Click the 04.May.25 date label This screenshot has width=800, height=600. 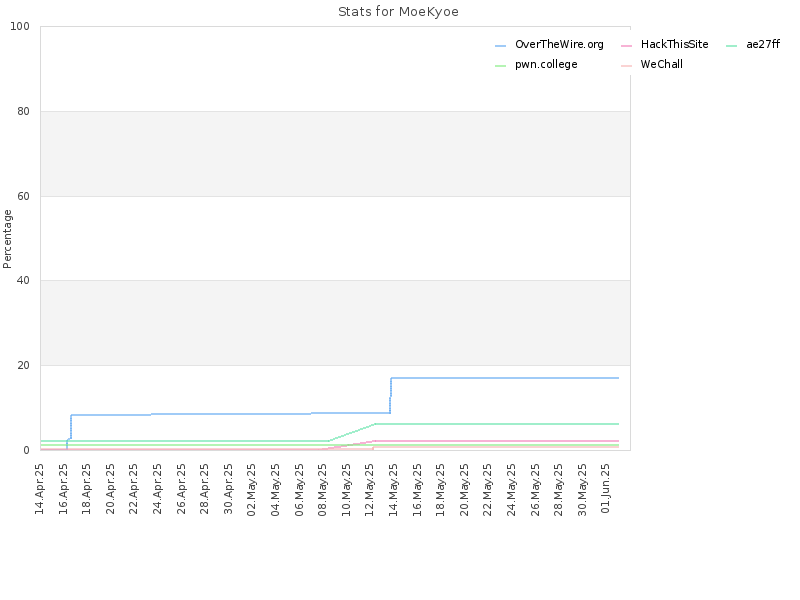tap(276, 490)
